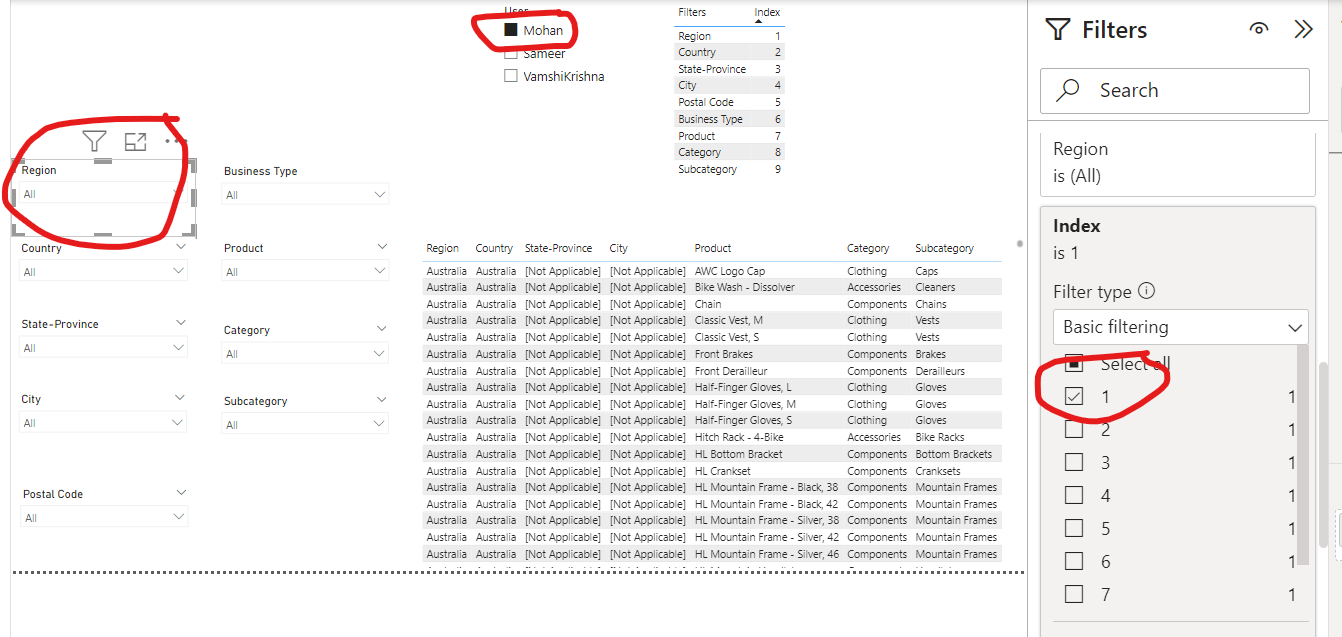Select Postal Code row in Filters table
The width and height of the screenshot is (1342, 637).
729,102
